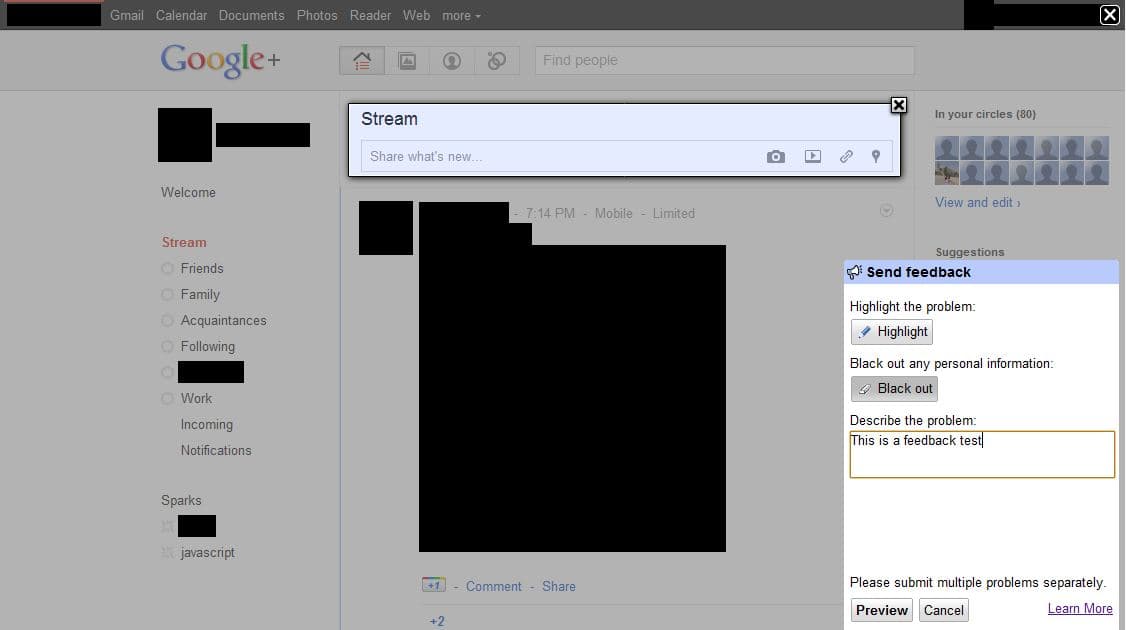Screen dimensions: 1126x630
Task: Focus the Describe the problem text box
Action: 982,454
